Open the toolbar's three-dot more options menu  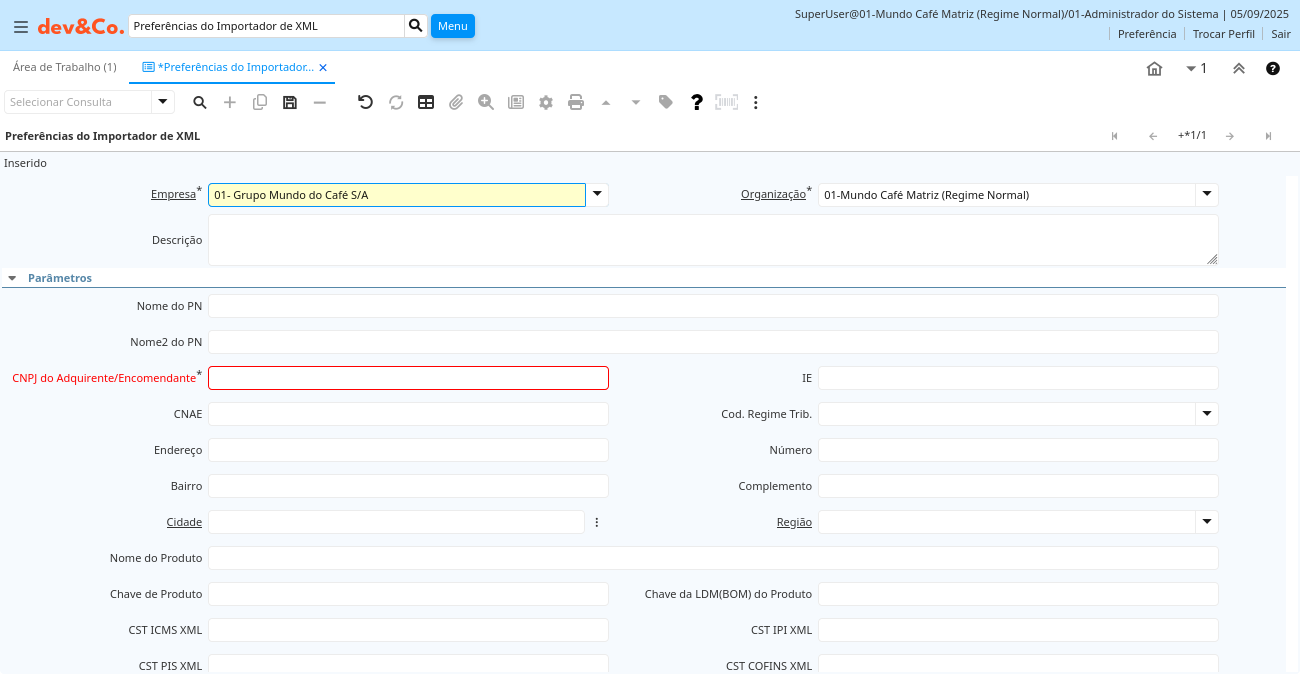click(x=756, y=102)
